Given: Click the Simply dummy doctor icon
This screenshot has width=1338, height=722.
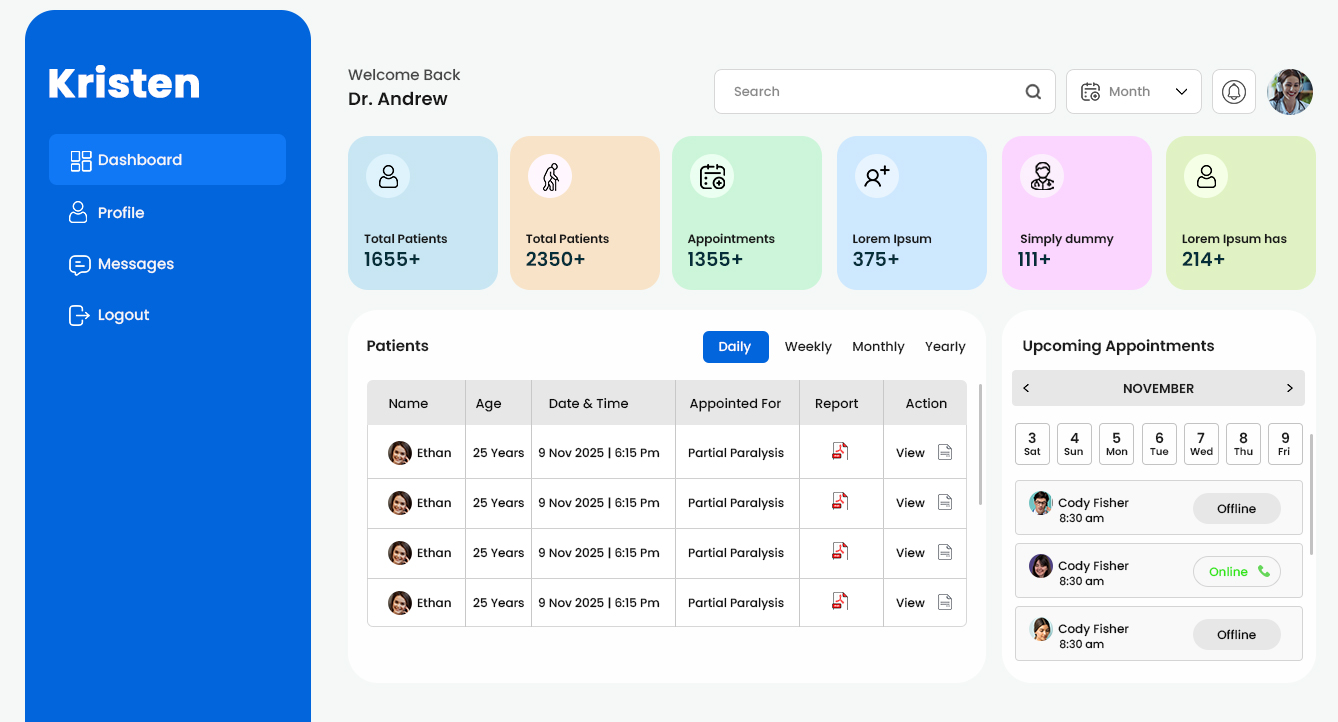Looking at the screenshot, I should [x=1042, y=176].
